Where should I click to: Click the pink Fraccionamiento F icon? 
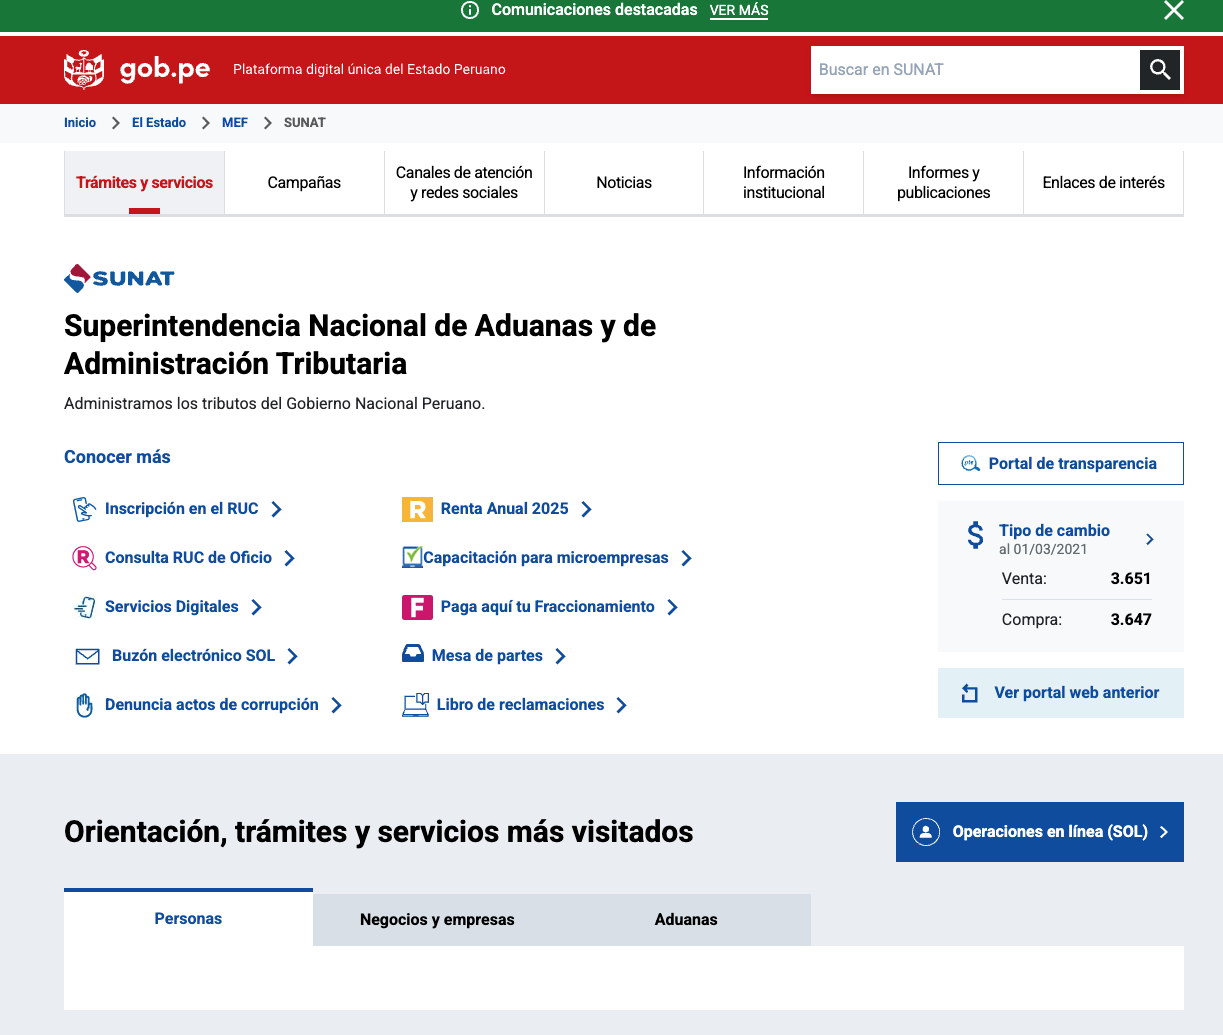(x=417, y=607)
